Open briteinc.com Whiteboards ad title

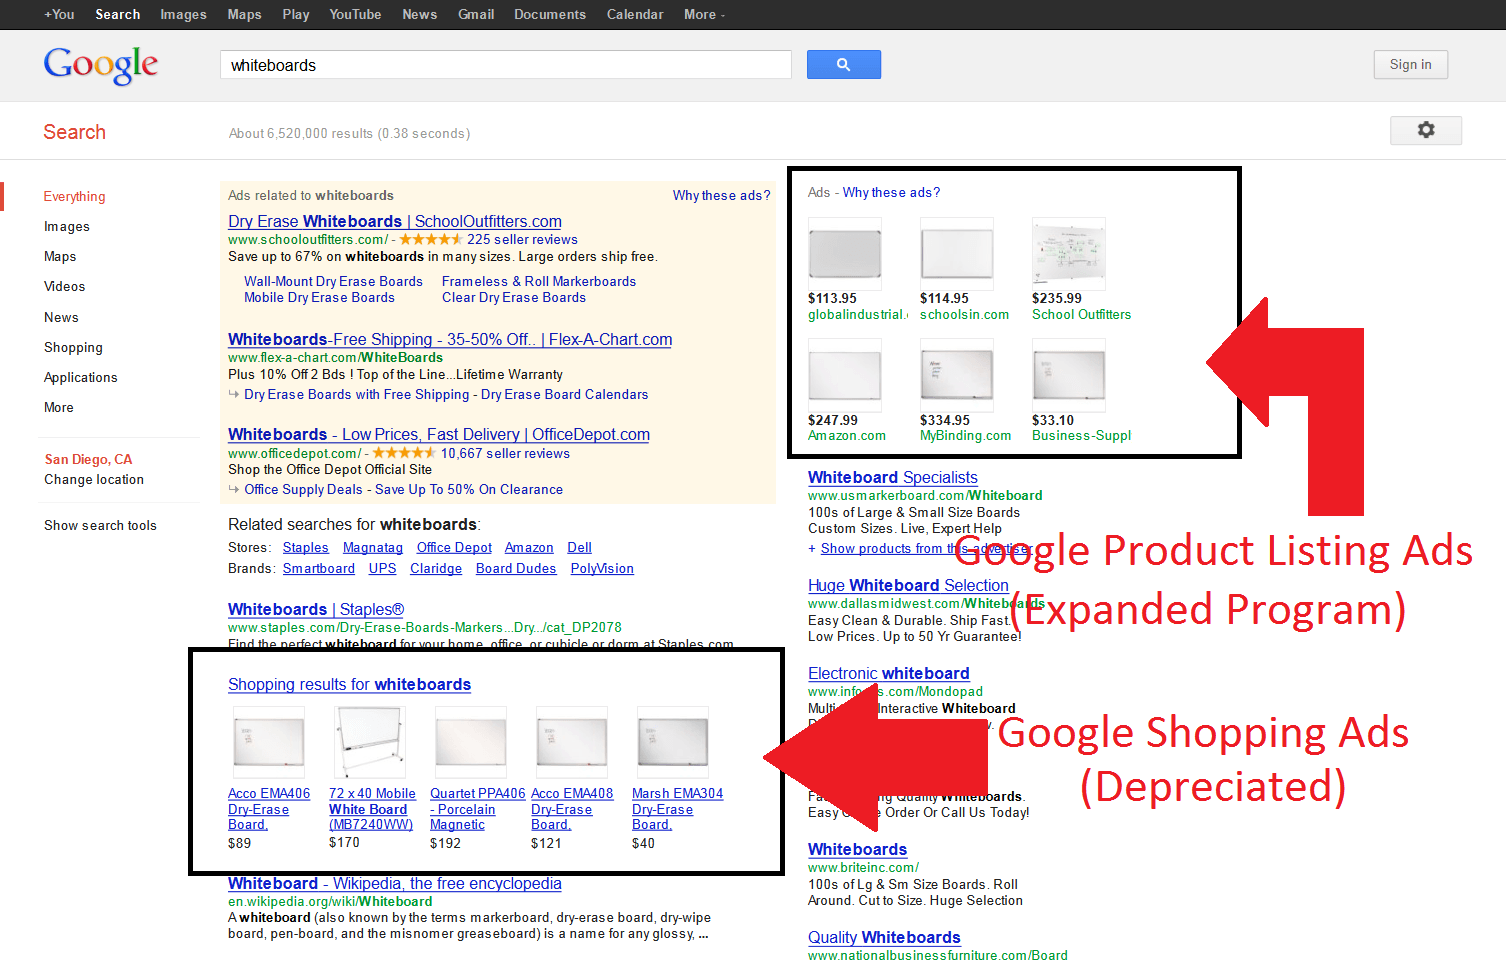tap(857, 849)
